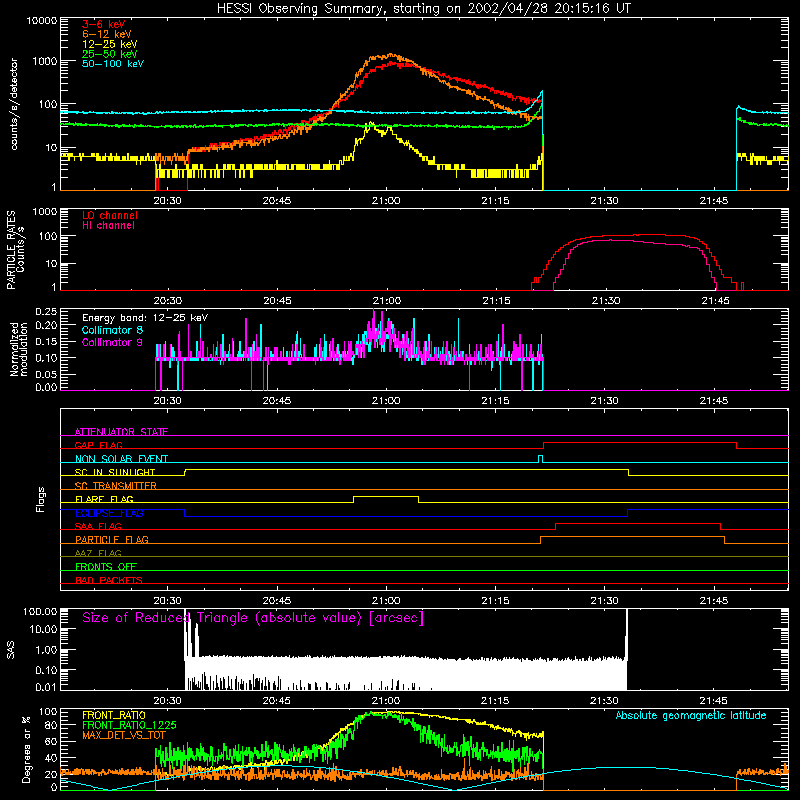Screen dimensions: 800x800
Task: Click the Absolute geomagnetic latitude label
Action: click(x=691, y=715)
